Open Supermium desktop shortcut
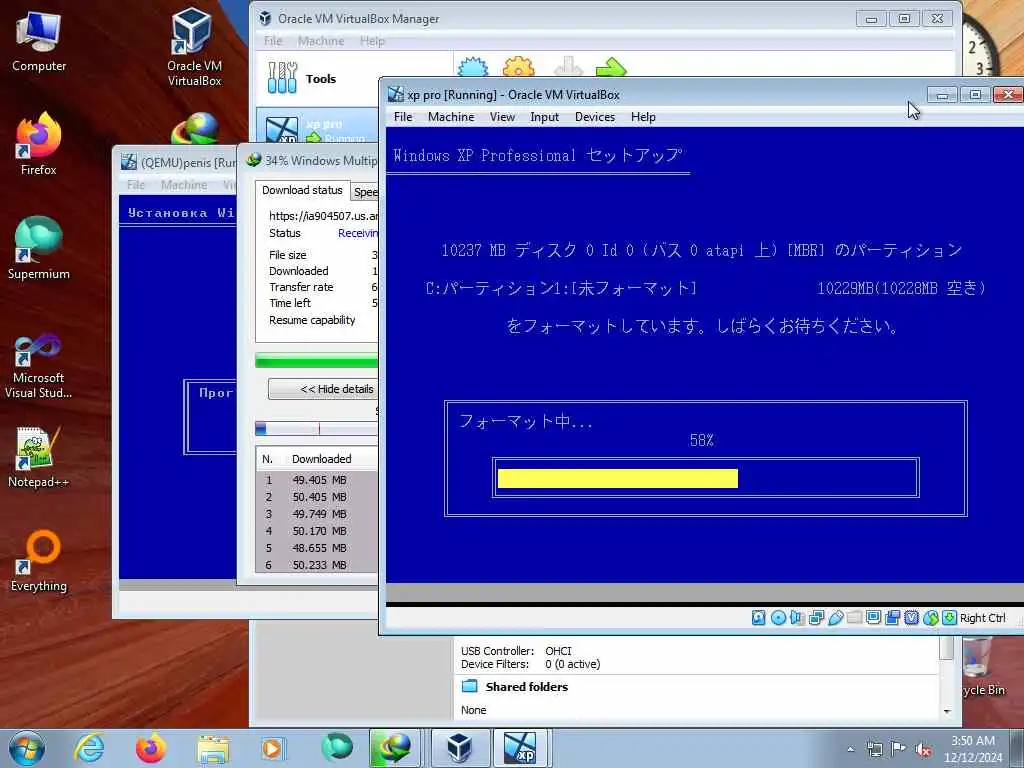The width and height of the screenshot is (1024, 768). click(x=39, y=248)
